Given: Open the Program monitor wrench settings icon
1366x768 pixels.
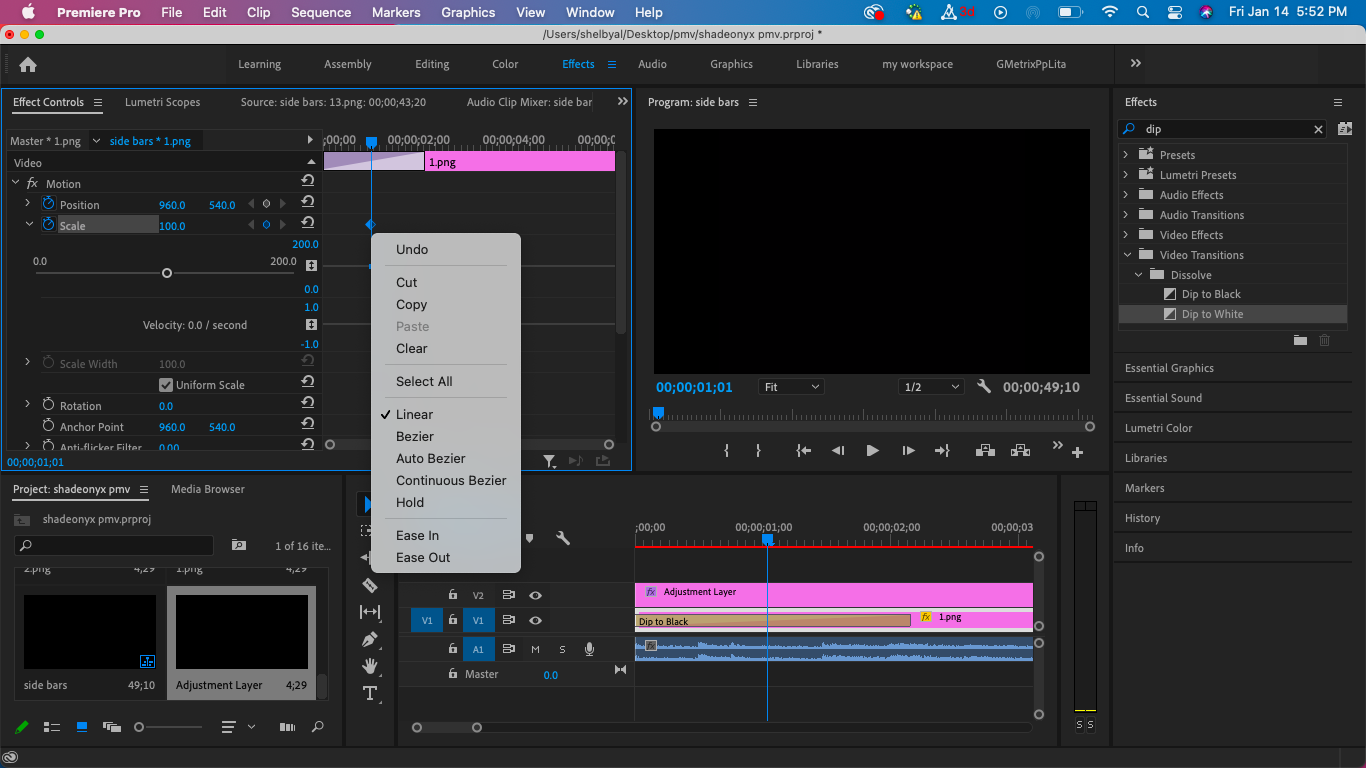Looking at the screenshot, I should click(983, 385).
